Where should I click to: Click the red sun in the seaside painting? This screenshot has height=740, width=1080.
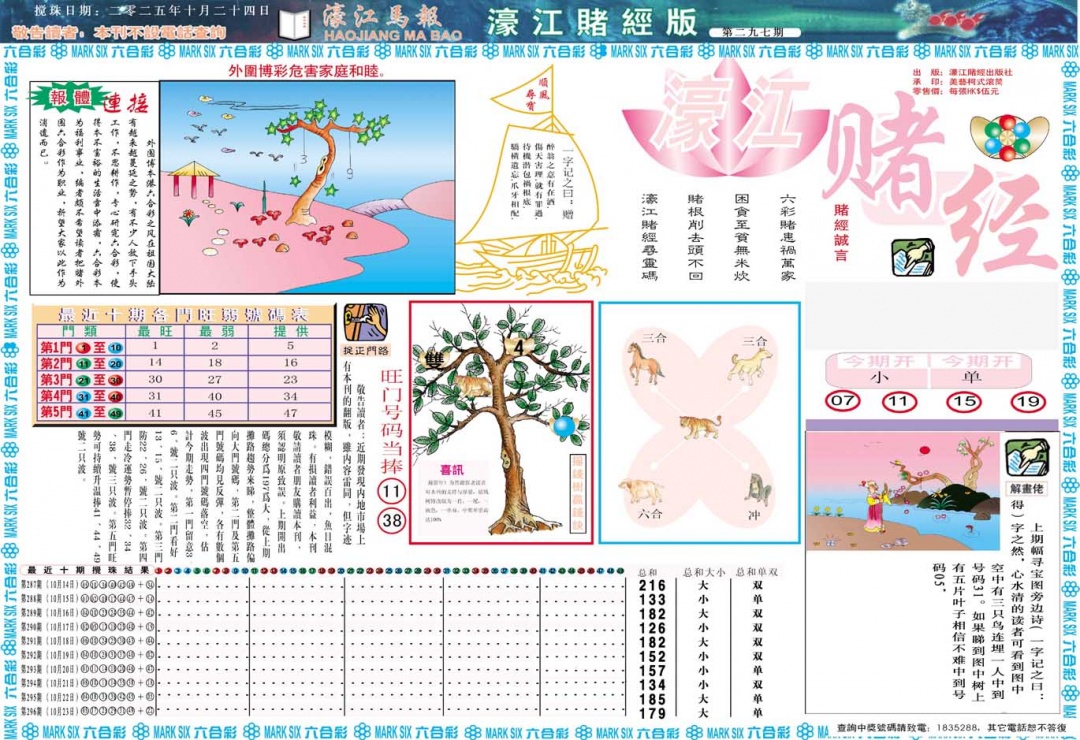tap(923, 450)
